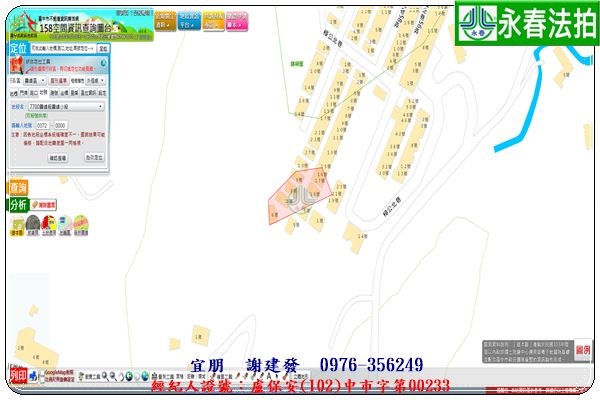Viewport: 600px width, 400px height.
Task: Open the brown menu in the top bar
Action: (165, 21)
